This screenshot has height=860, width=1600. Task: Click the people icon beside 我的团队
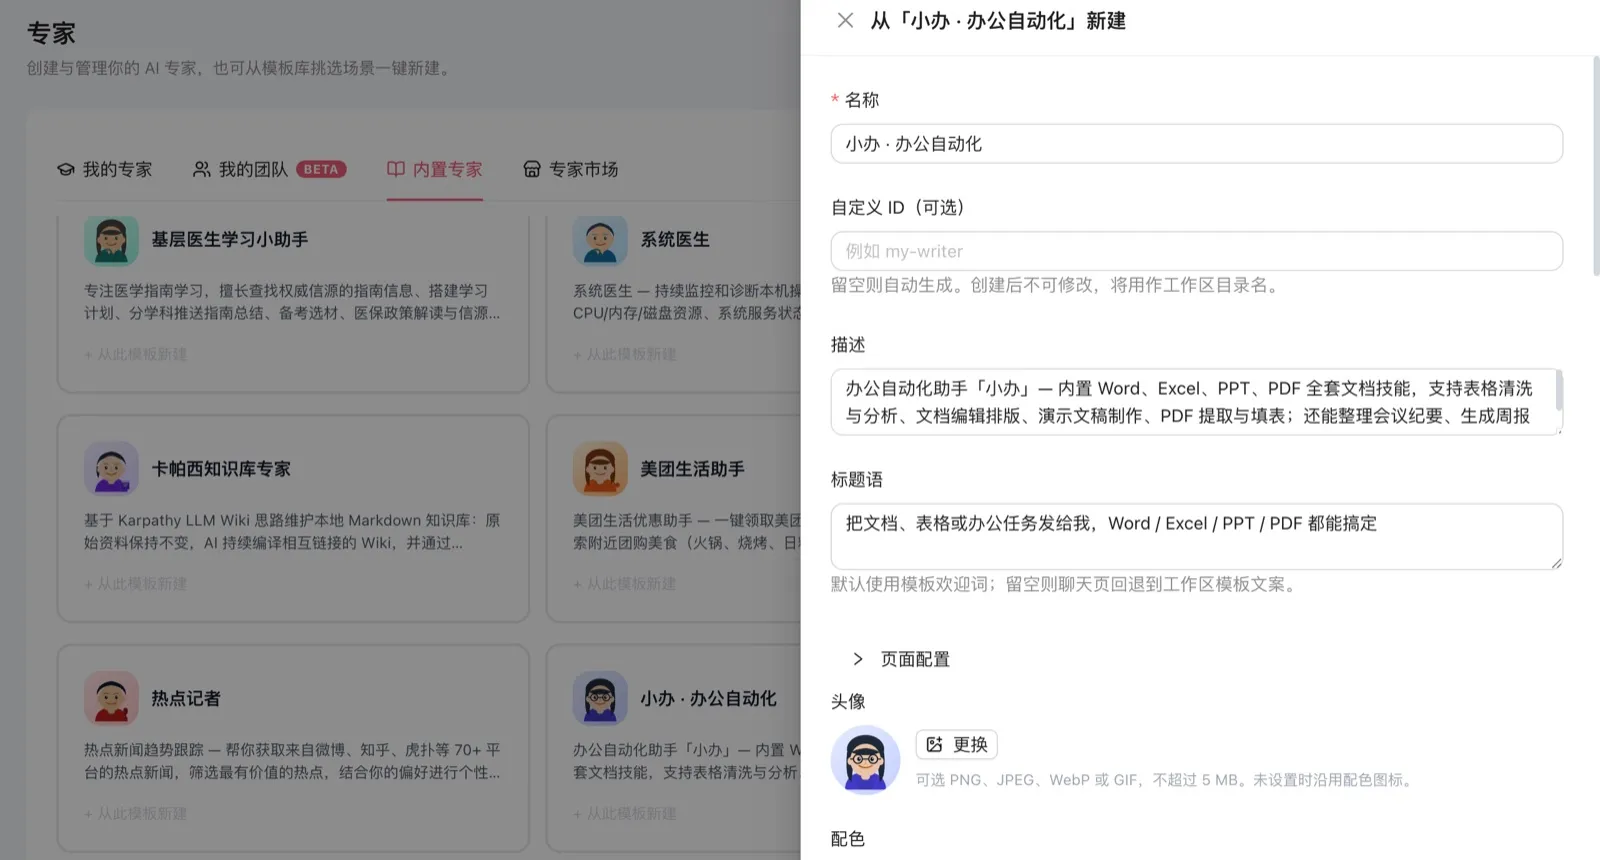coord(202,169)
